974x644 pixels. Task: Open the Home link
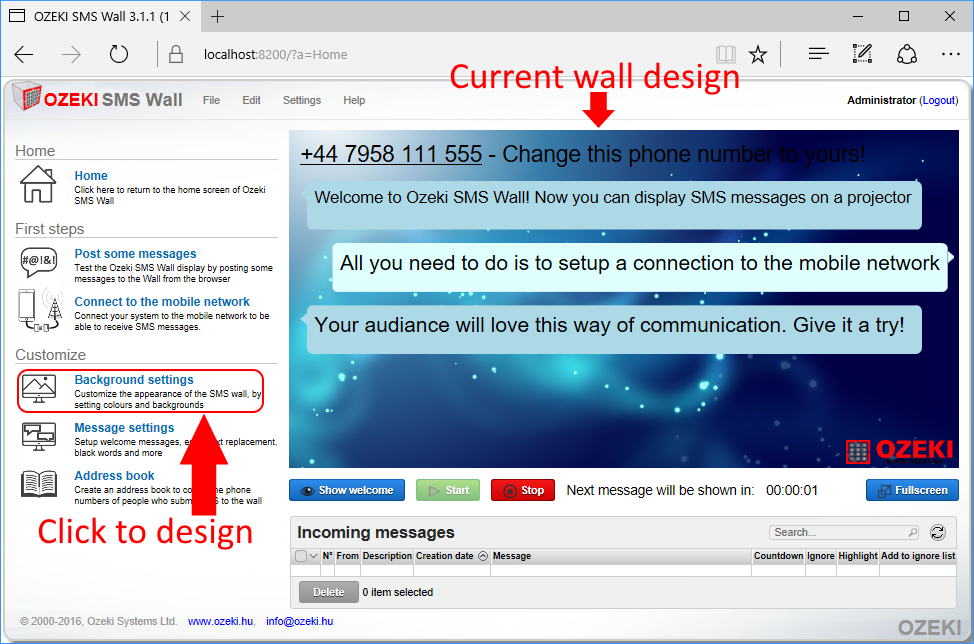click(x=91, y=176)
